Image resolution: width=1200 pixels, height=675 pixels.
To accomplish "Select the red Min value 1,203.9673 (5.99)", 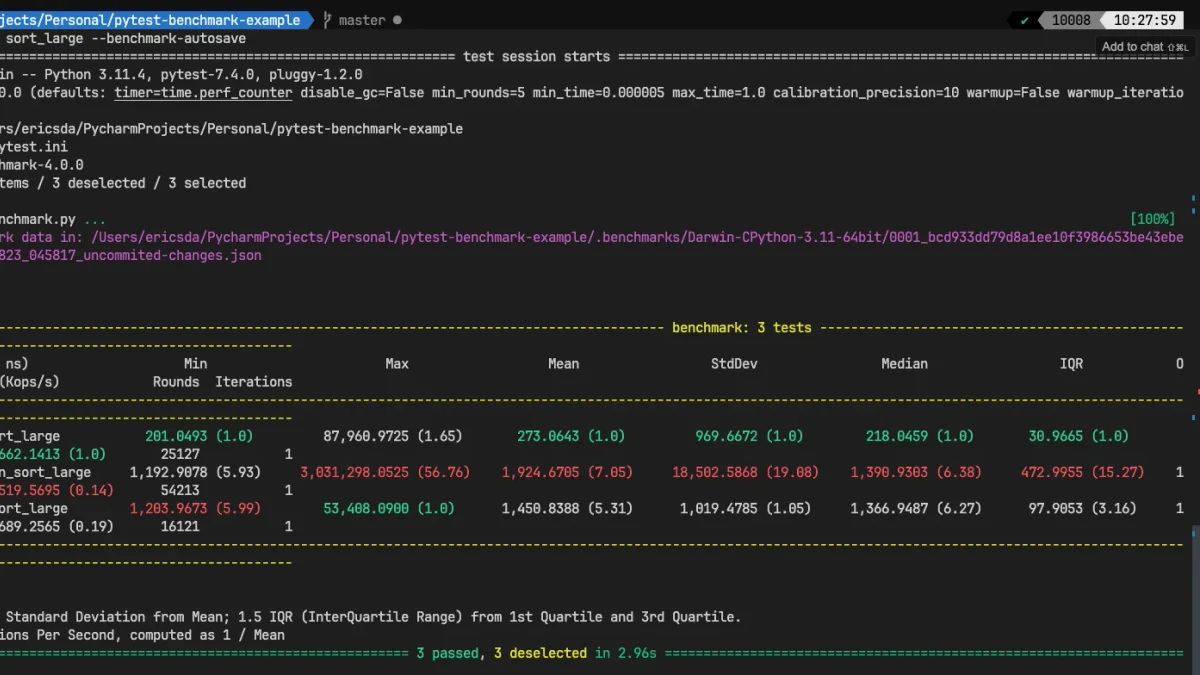I will tap(194, 507).
